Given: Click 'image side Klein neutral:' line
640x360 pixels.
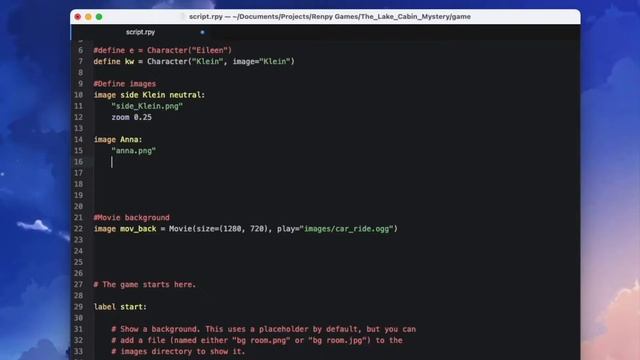Looking at the screenshot, I should pos(149,95).
